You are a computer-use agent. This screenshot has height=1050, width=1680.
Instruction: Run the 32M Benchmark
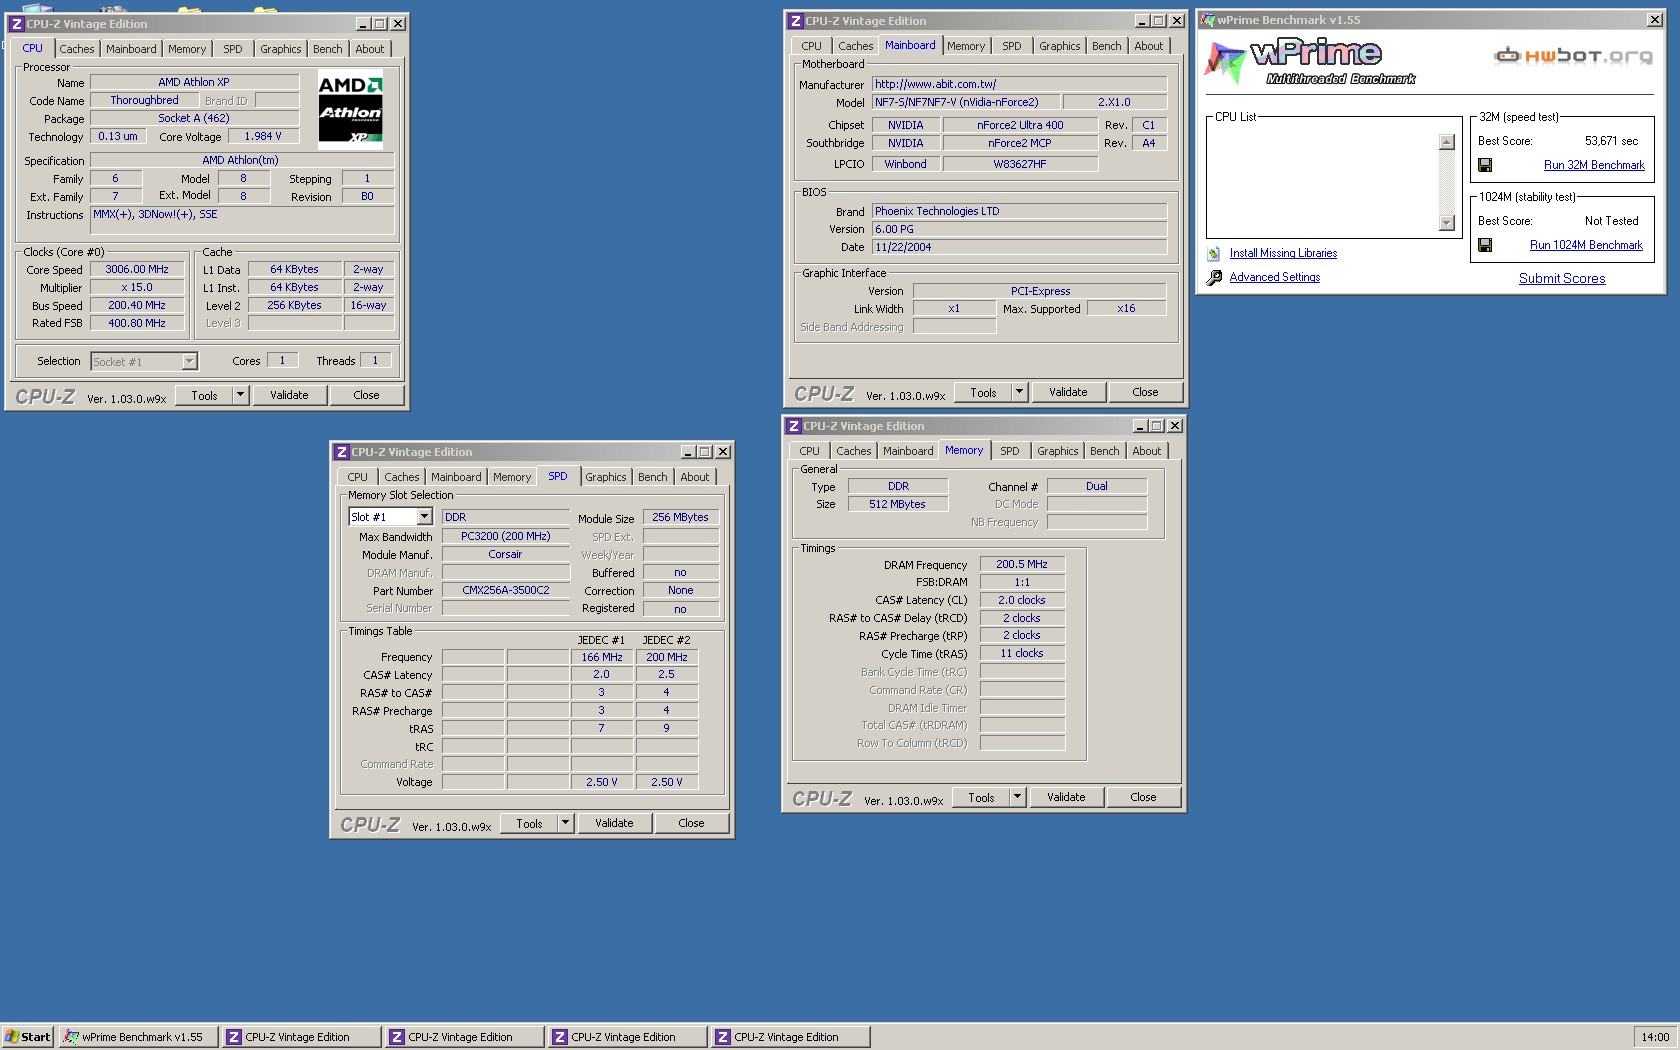coord(1594,165)
